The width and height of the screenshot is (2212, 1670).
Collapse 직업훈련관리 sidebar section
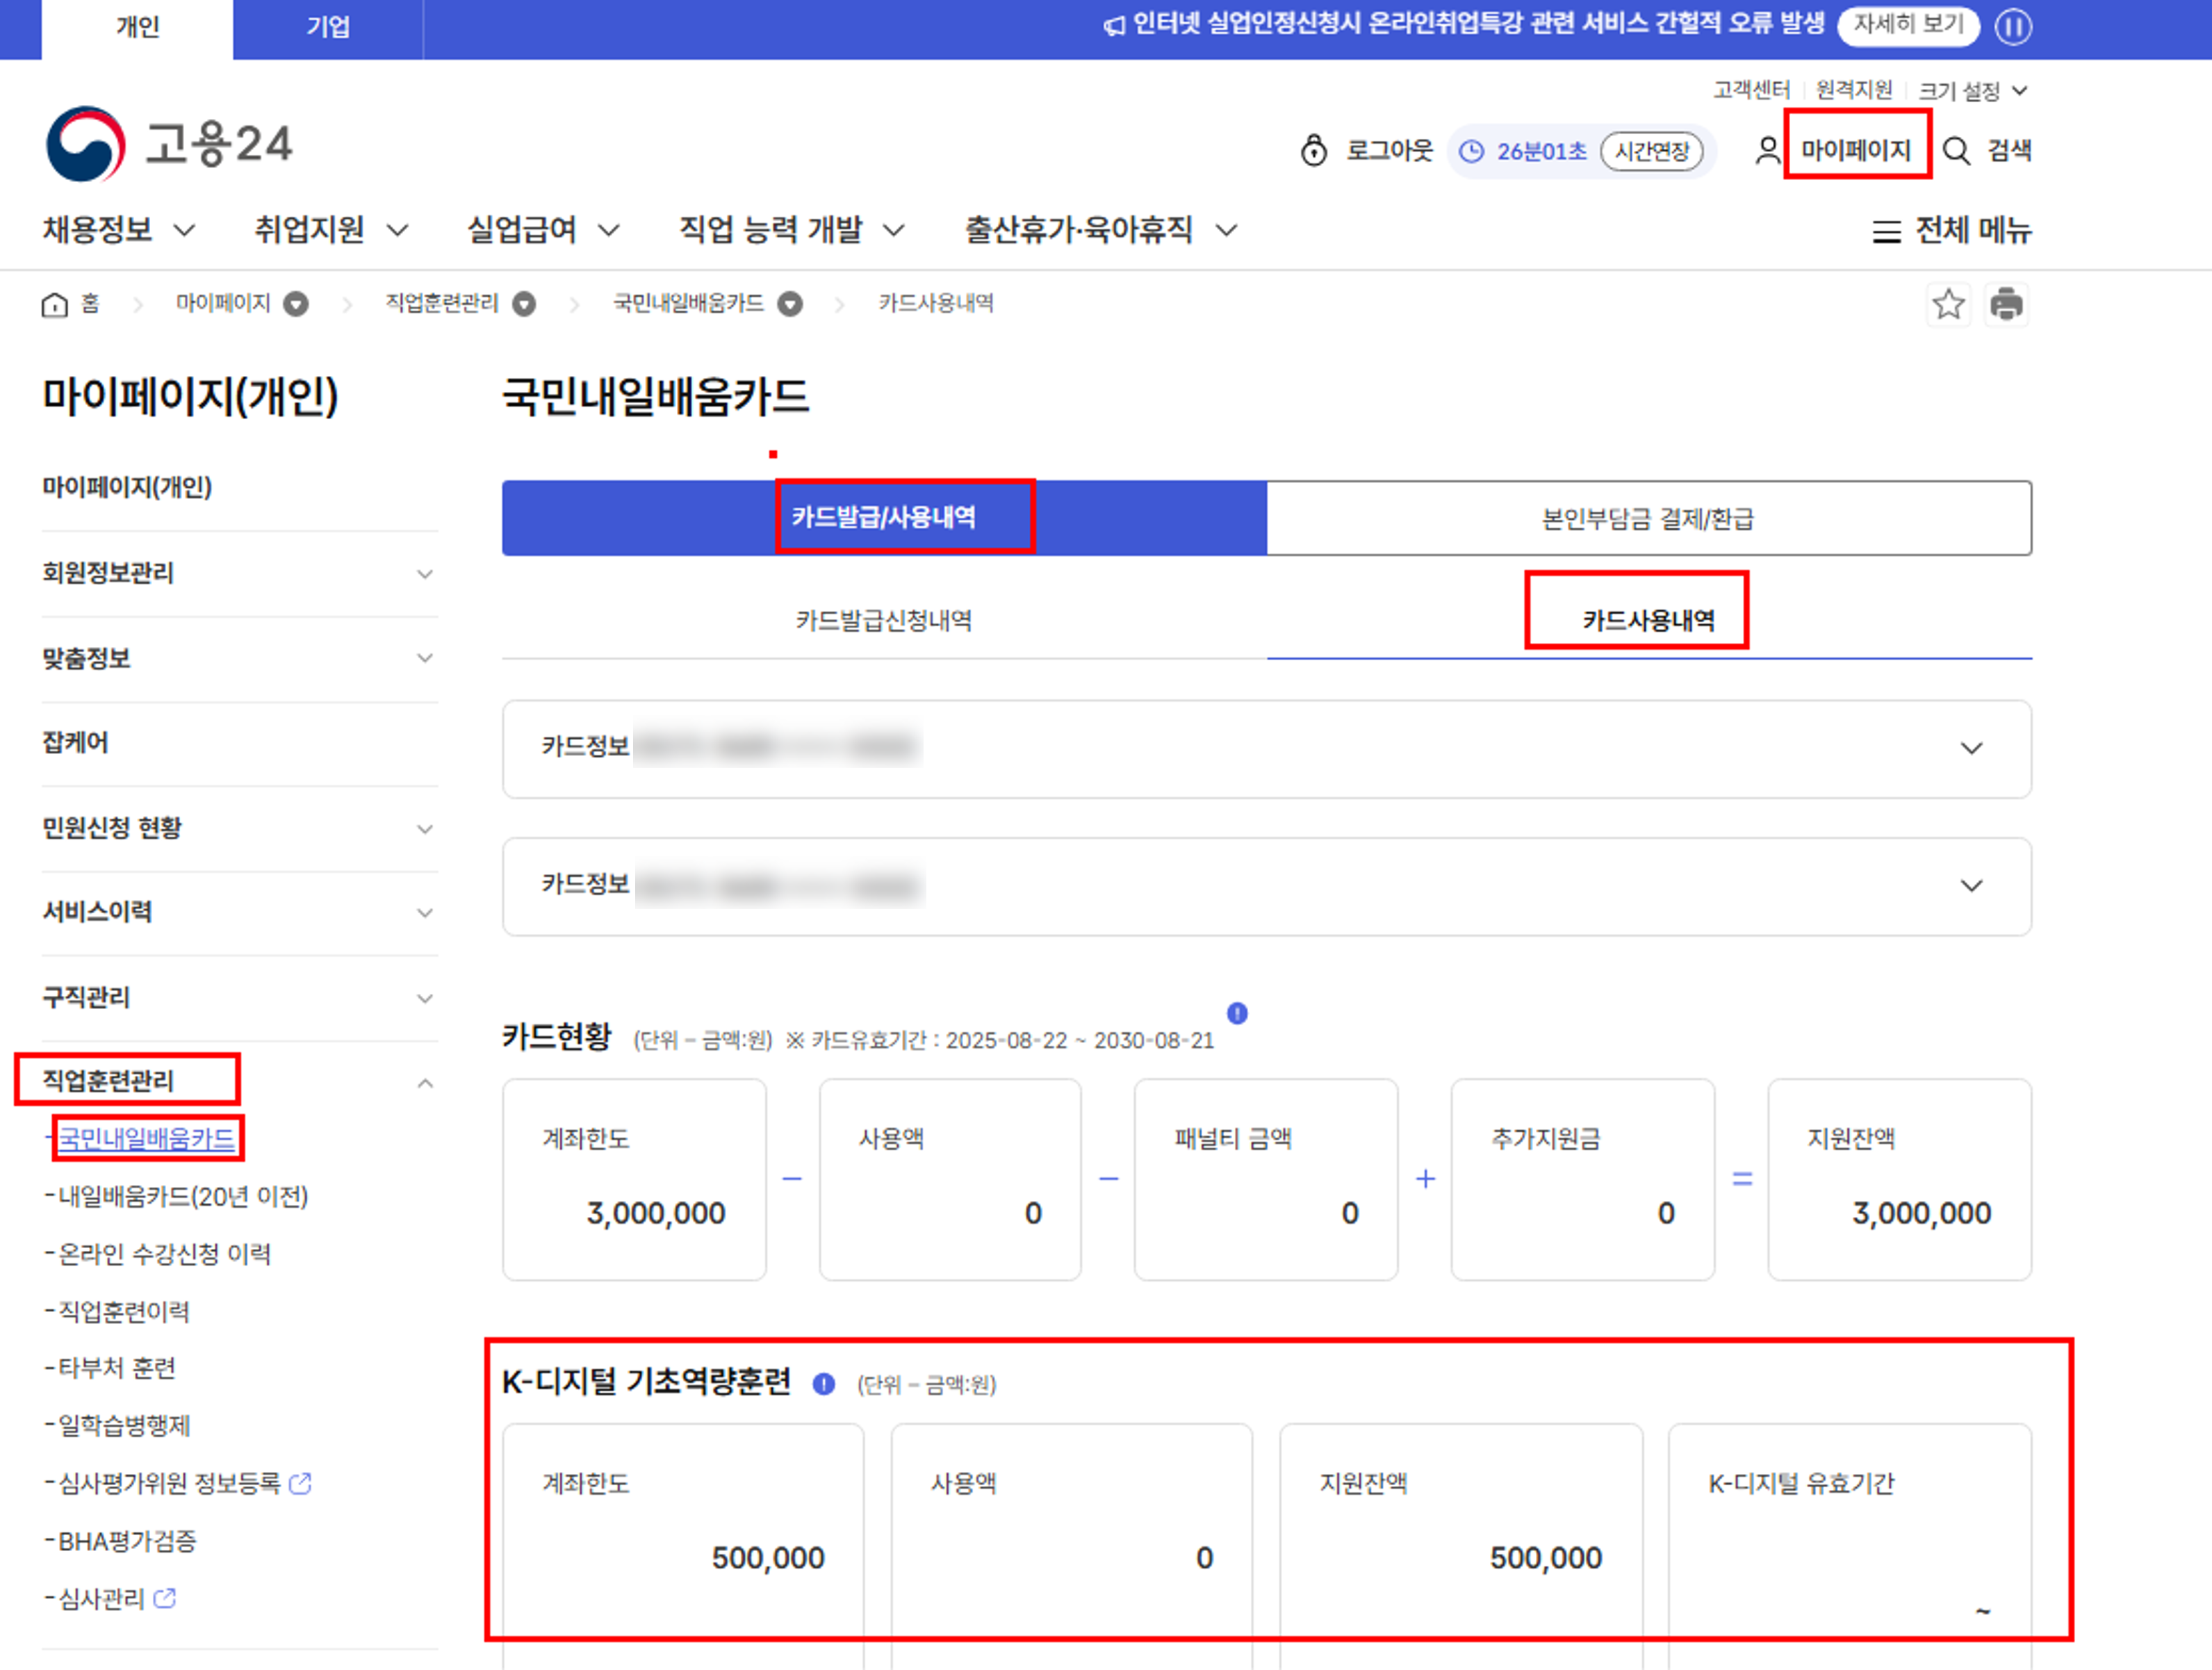click(425, 1083)
